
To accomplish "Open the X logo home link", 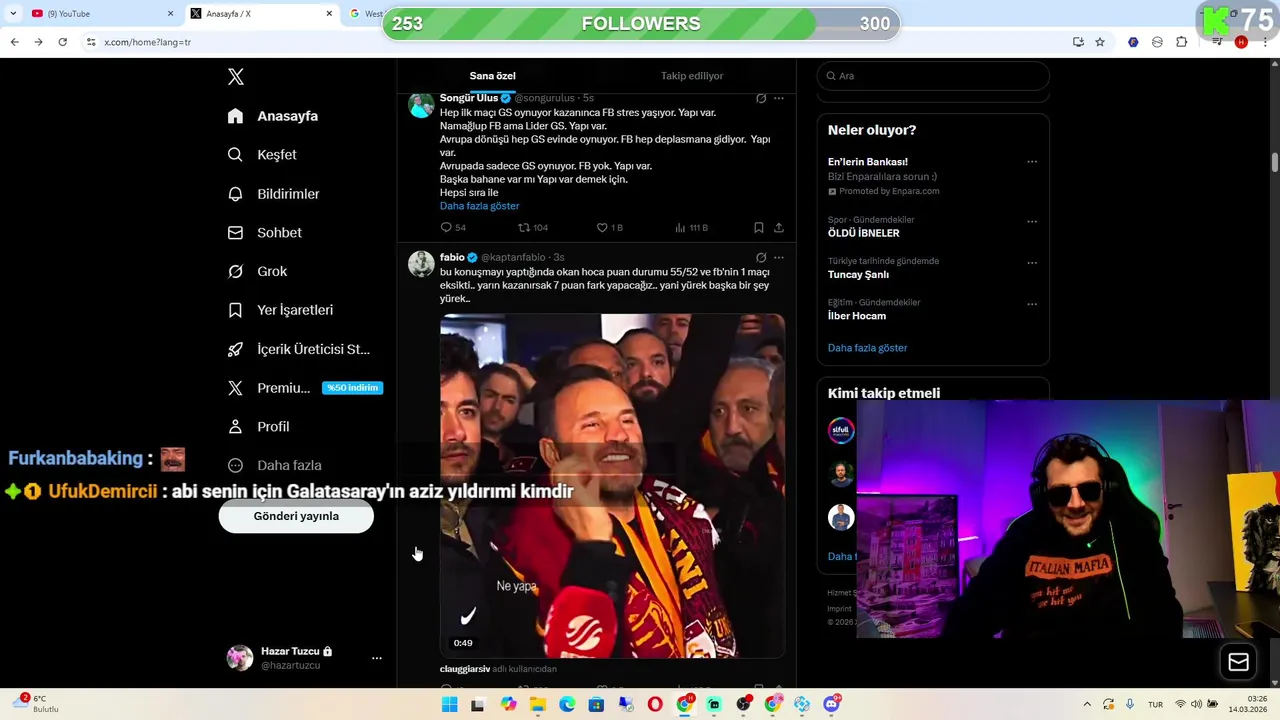I will coord(236,77).
